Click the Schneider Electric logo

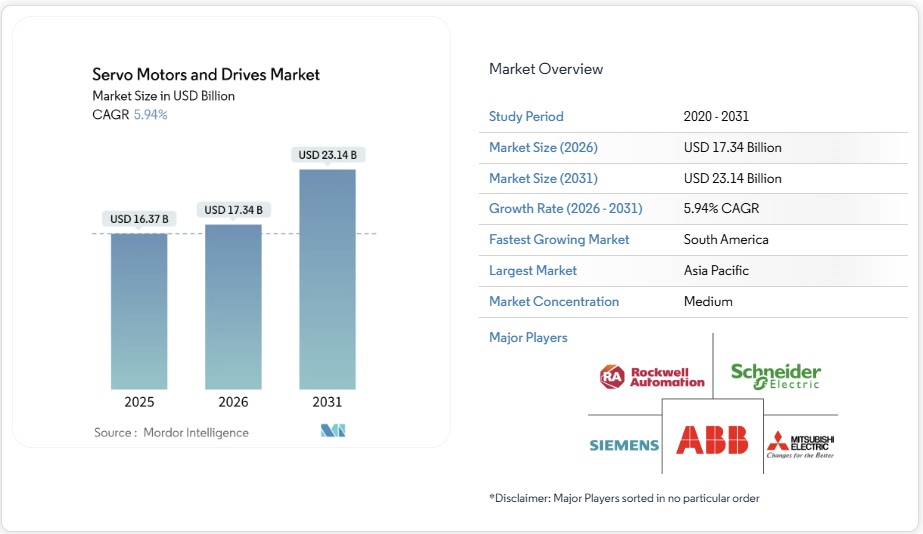click(775, 376)
